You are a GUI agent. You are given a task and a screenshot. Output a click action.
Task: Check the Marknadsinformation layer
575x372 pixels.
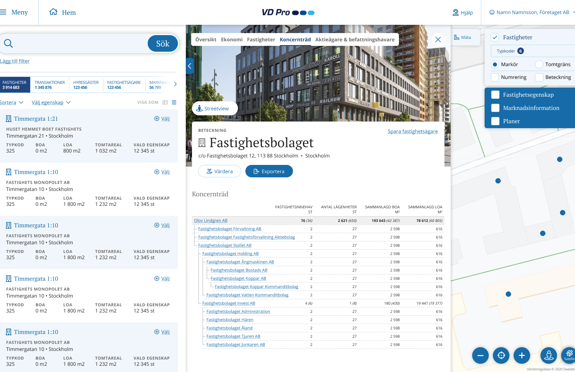coord(495,108)
